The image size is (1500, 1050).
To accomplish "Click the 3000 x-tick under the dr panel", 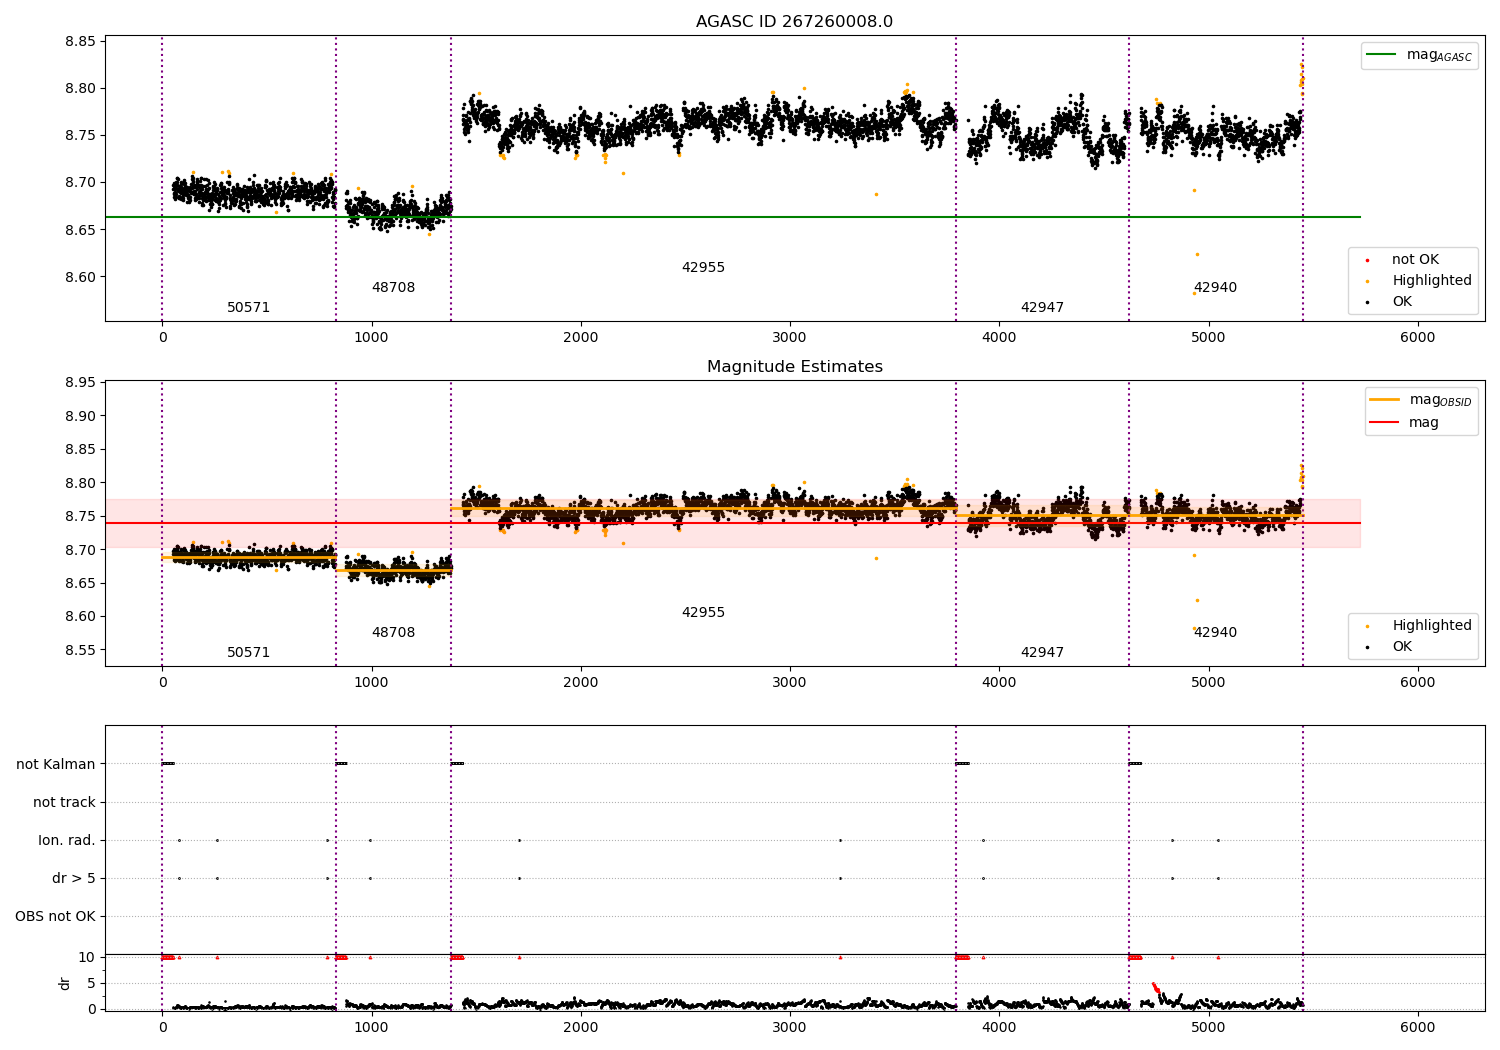I will coord(790,1028).
